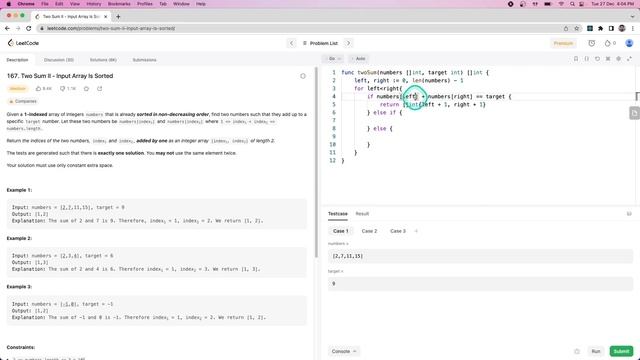Open the editor settings gear

point(618,59)
